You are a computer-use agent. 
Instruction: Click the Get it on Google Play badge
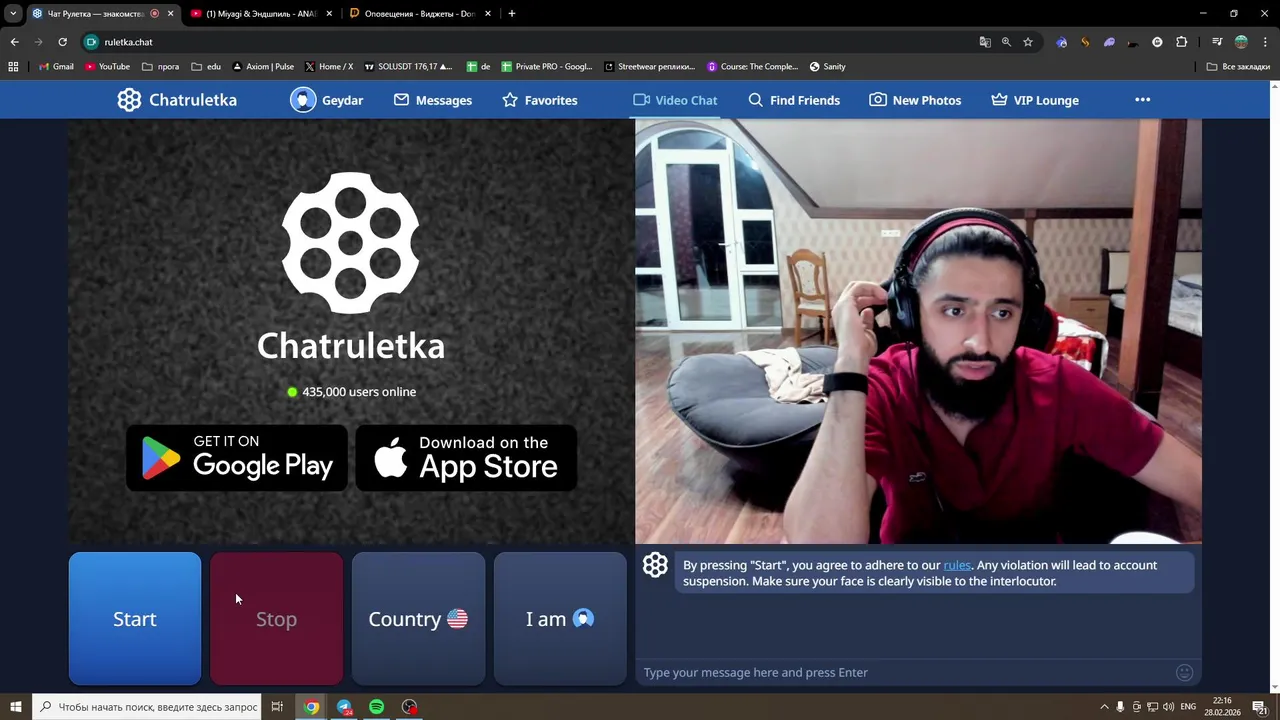[x=237, y=458]
